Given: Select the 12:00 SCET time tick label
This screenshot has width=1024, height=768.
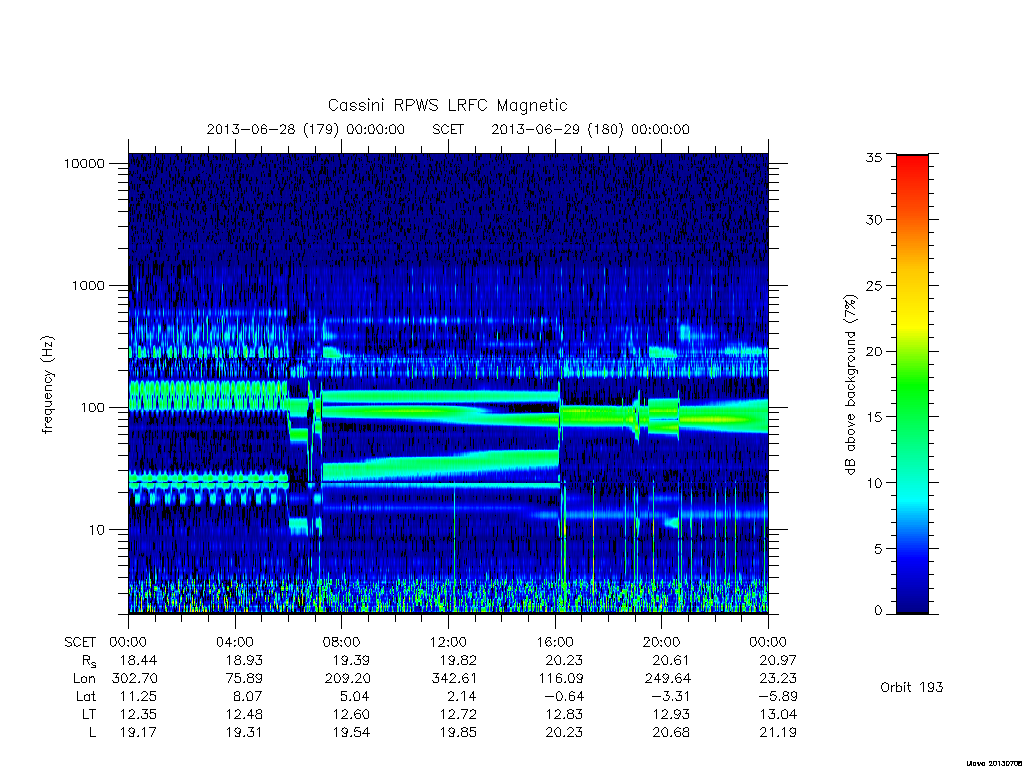Looking at the screenshot, I should 448,642.
